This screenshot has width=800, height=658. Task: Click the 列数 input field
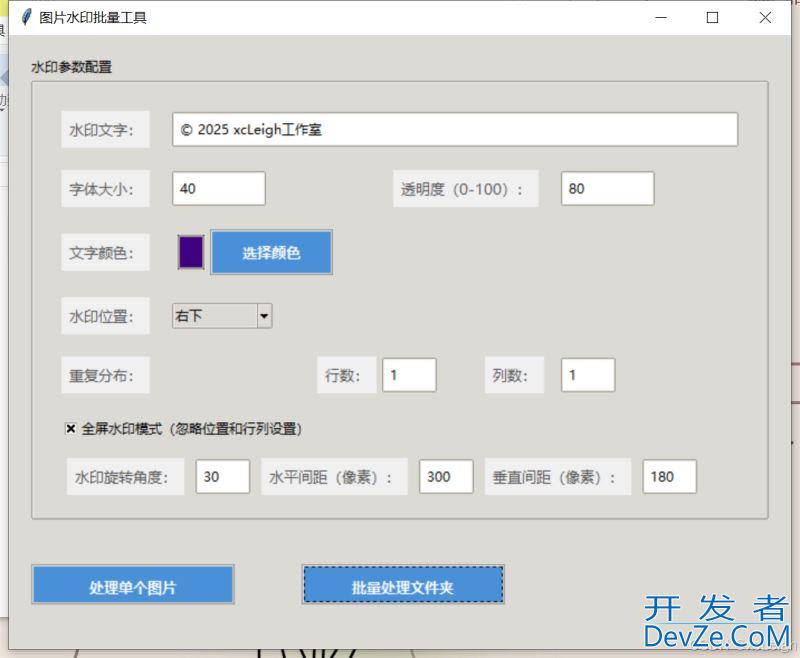[587, 375]
